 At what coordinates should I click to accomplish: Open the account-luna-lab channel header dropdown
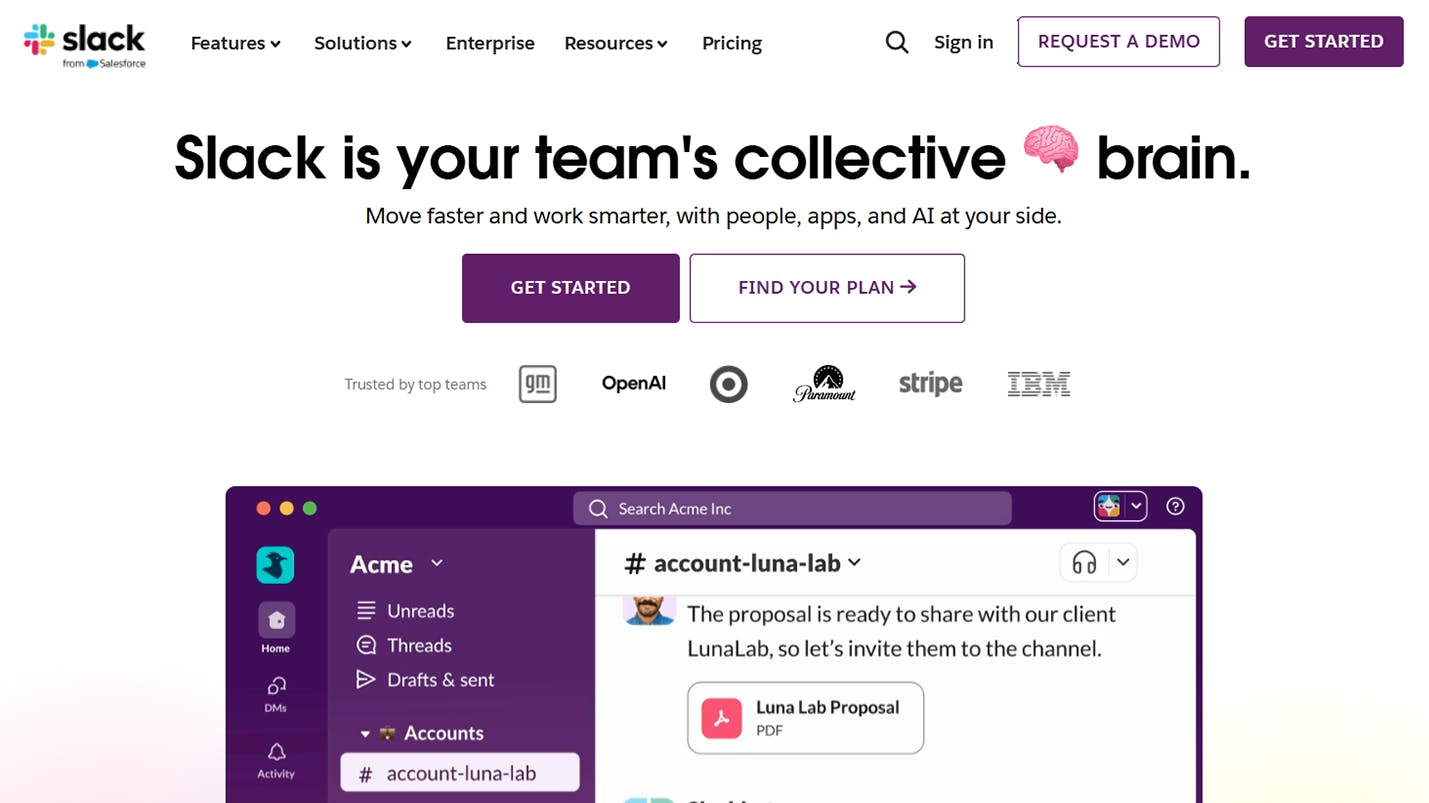click(x=854, y=563)
